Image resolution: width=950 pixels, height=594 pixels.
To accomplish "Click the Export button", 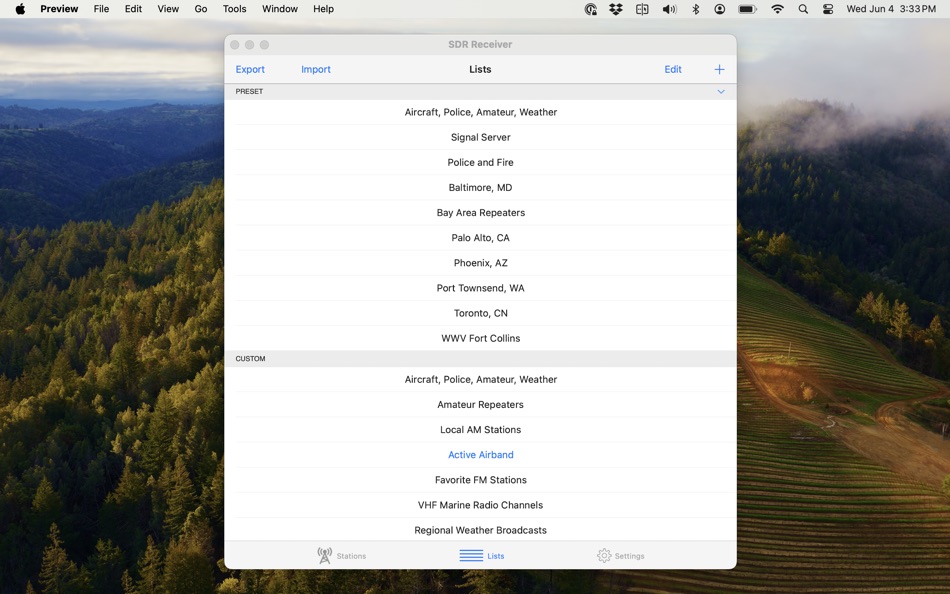I will coord(250,70).
